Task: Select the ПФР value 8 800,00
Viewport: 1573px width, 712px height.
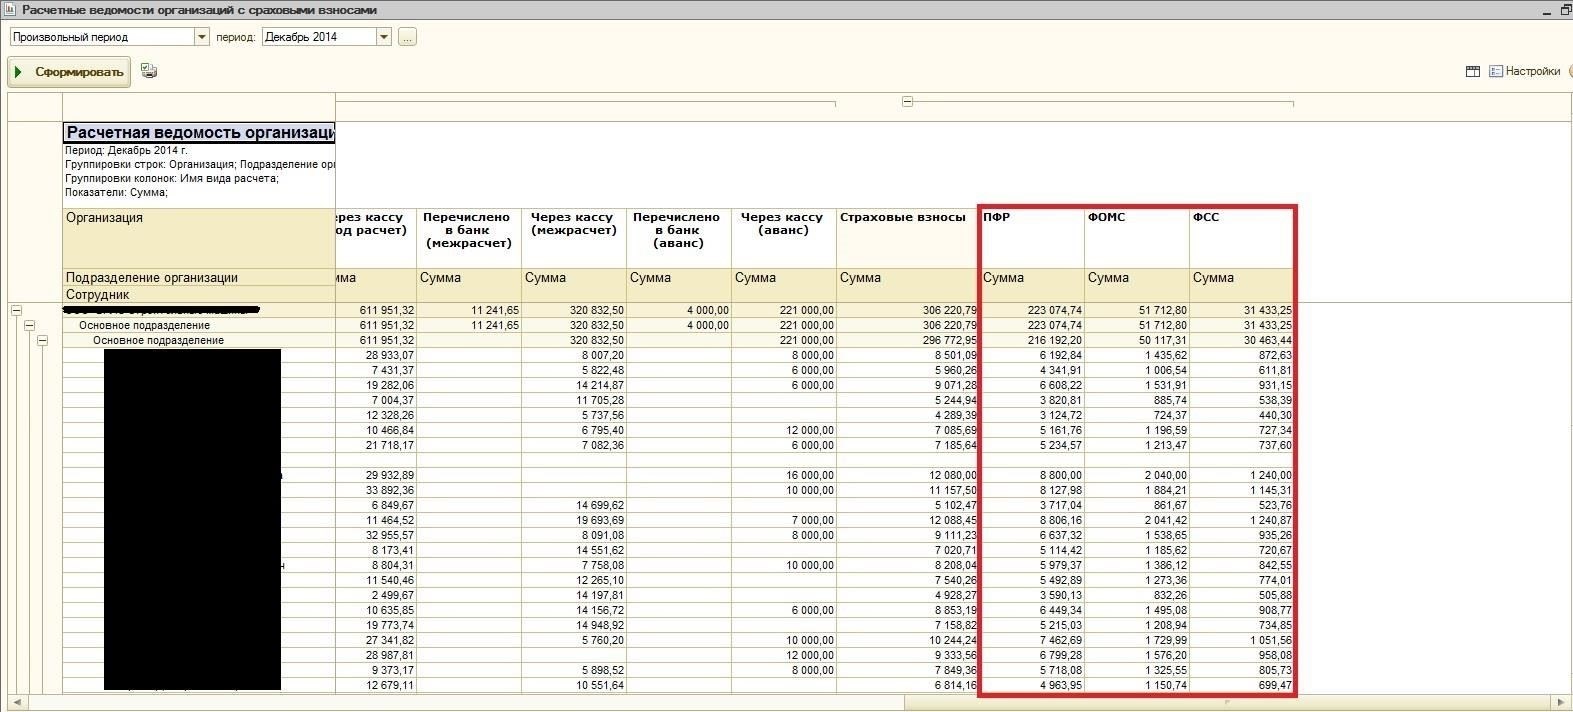Action: click(x=1031, y=476)
